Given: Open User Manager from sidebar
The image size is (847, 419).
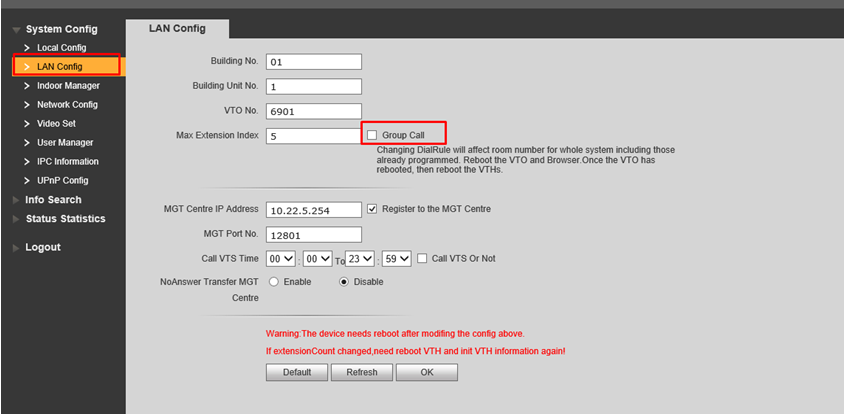Looking at the screenshot, I should (x=65, y=143).
